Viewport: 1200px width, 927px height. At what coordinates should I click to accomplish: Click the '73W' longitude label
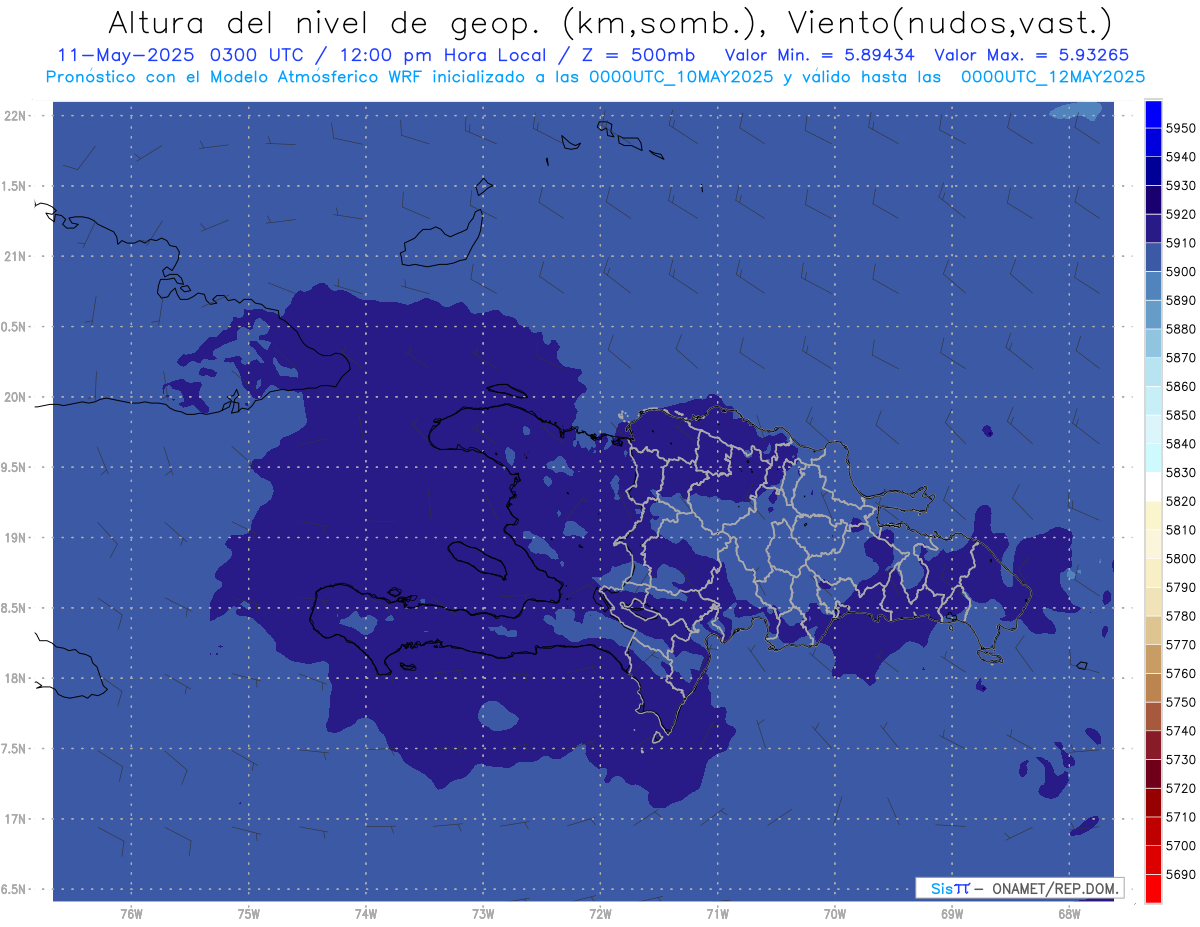pos(483,914)
